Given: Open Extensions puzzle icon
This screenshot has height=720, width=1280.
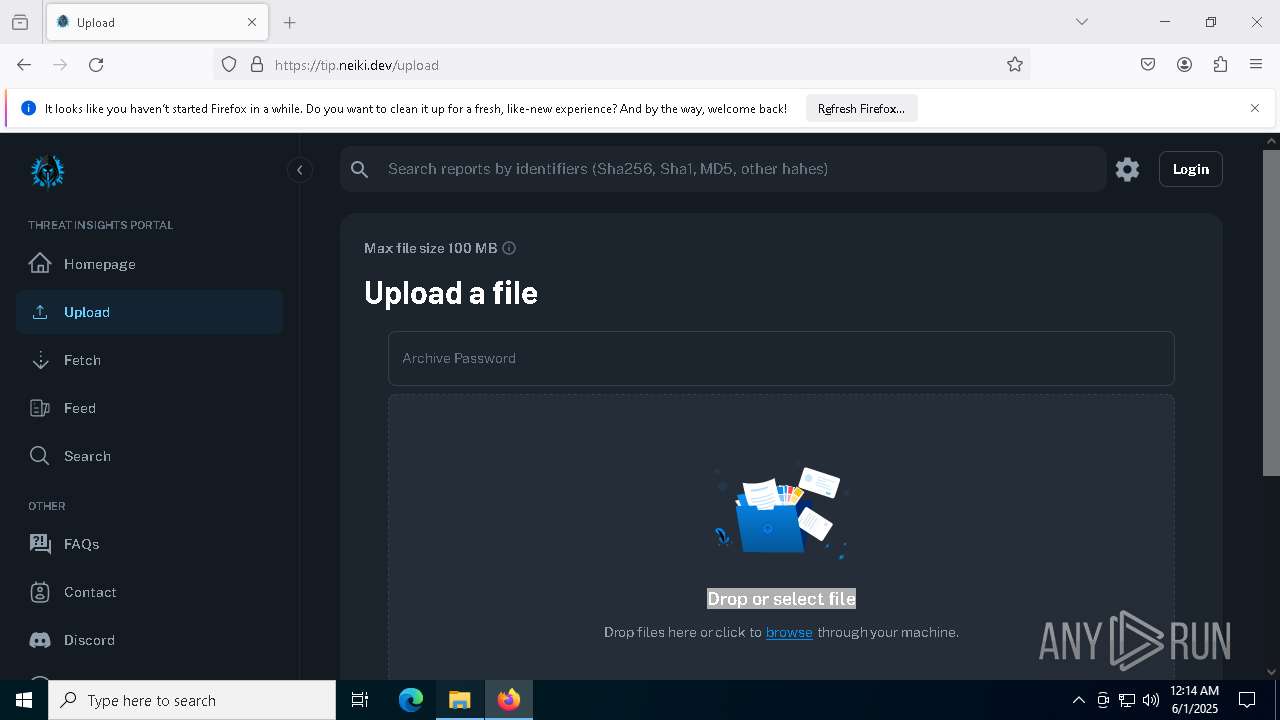Looking at the screenshot, I should pos(1220,65).
